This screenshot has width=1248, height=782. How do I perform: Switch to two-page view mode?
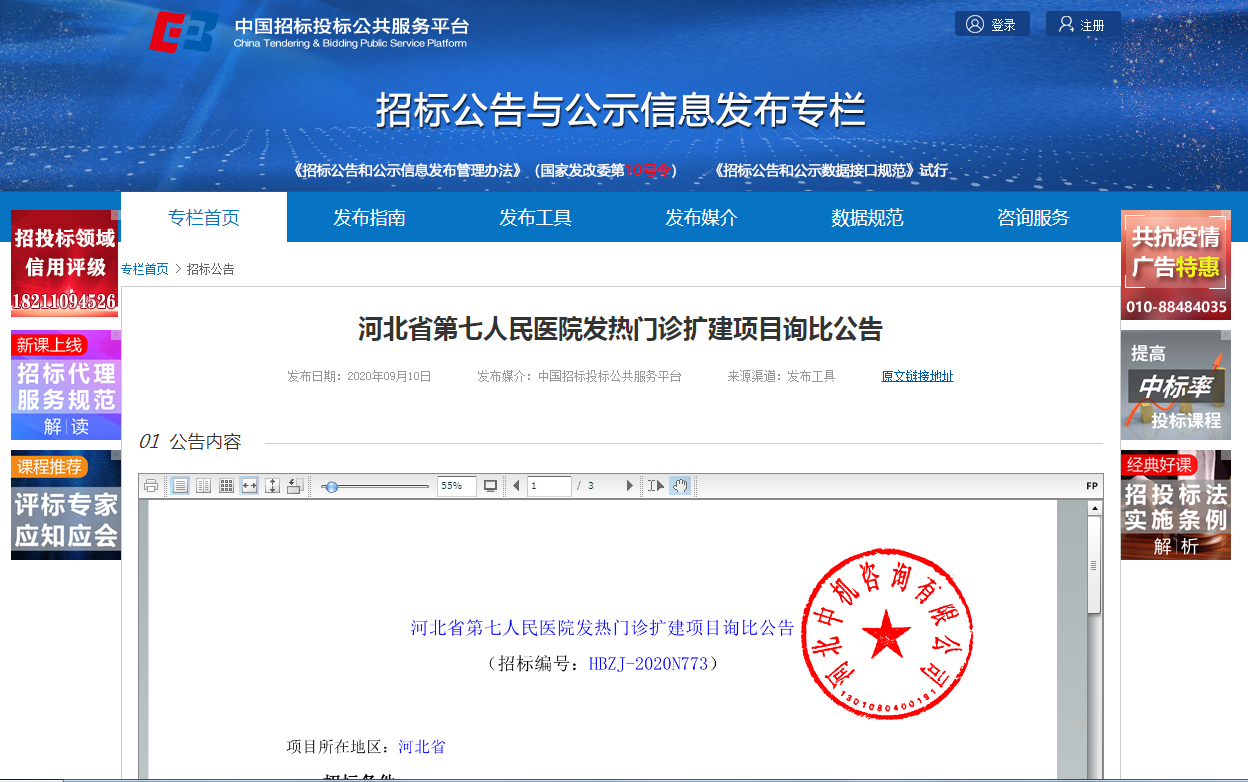203,486
